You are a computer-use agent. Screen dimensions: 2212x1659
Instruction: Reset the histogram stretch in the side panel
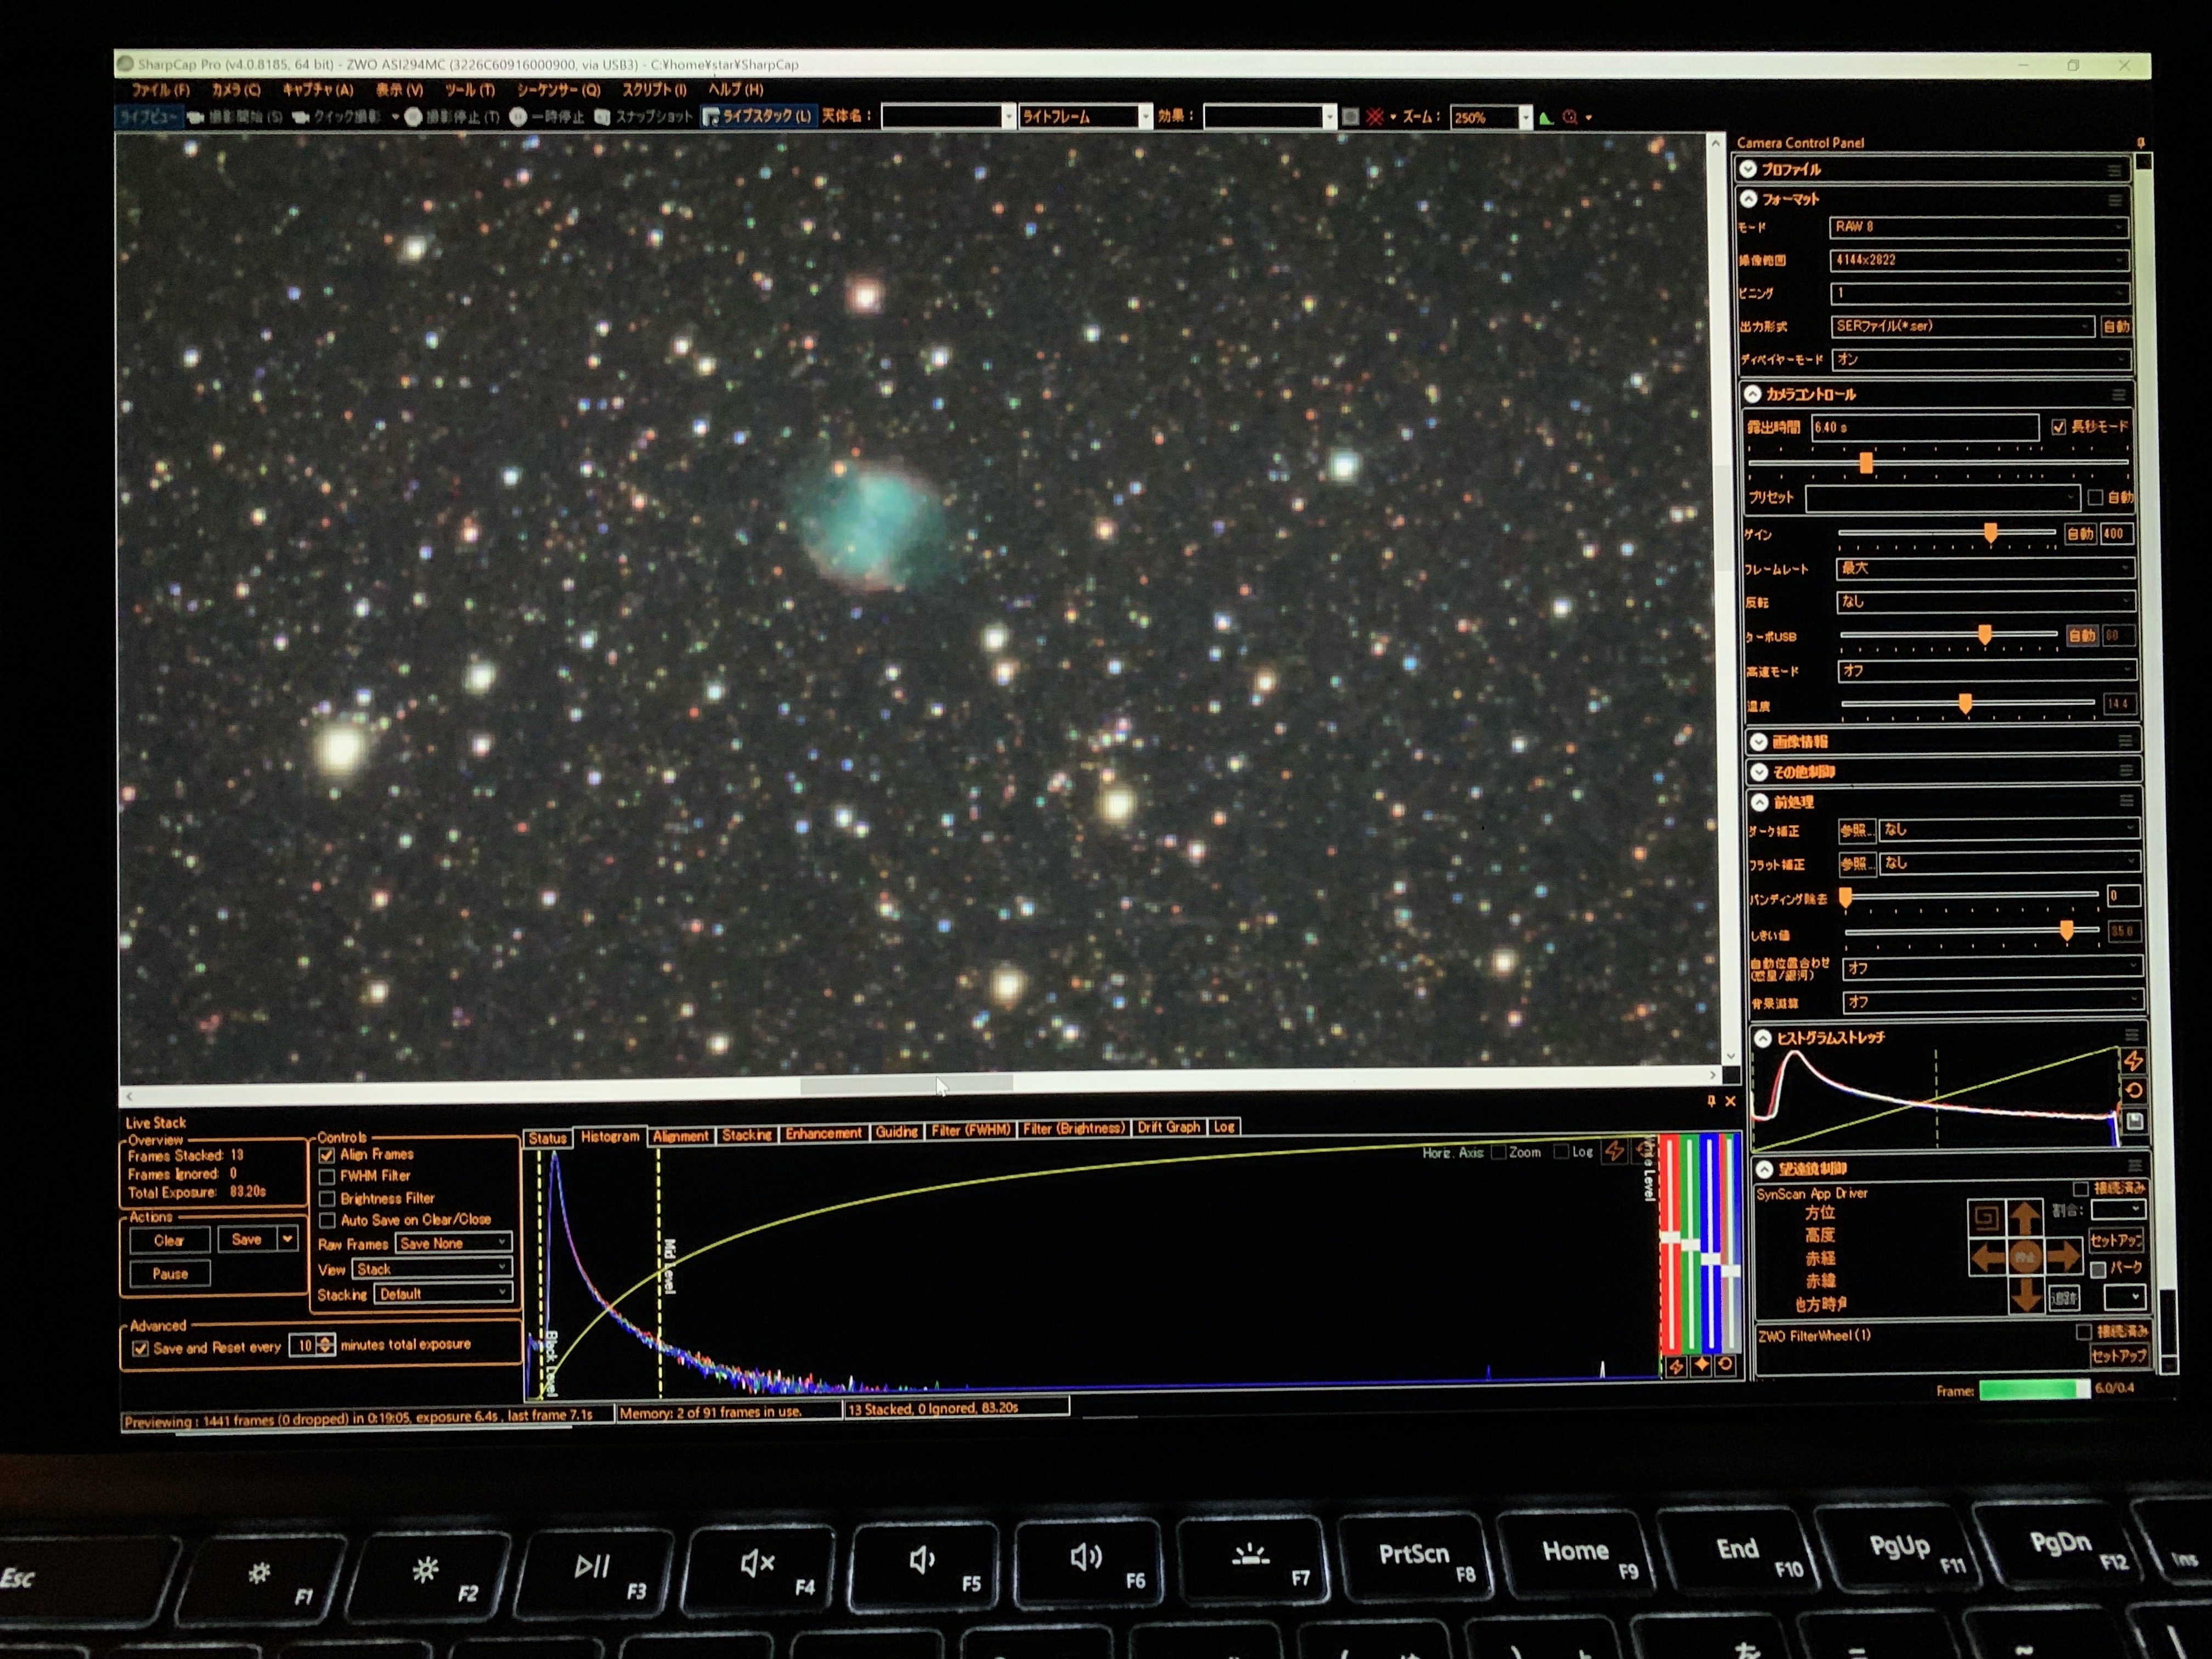2134,1091
